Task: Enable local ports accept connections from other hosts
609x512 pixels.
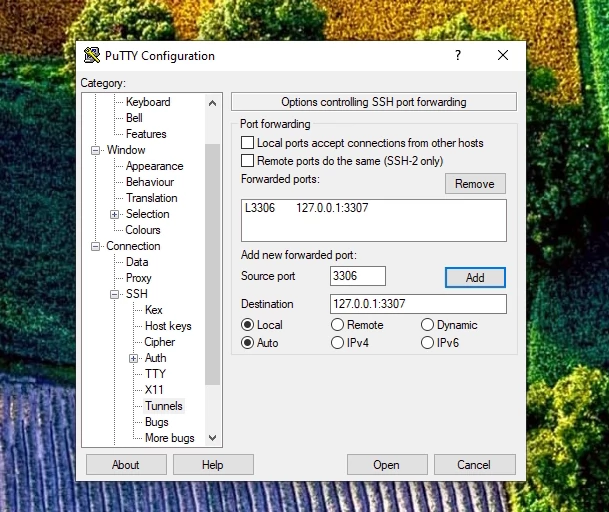Action: coord(247,143)
